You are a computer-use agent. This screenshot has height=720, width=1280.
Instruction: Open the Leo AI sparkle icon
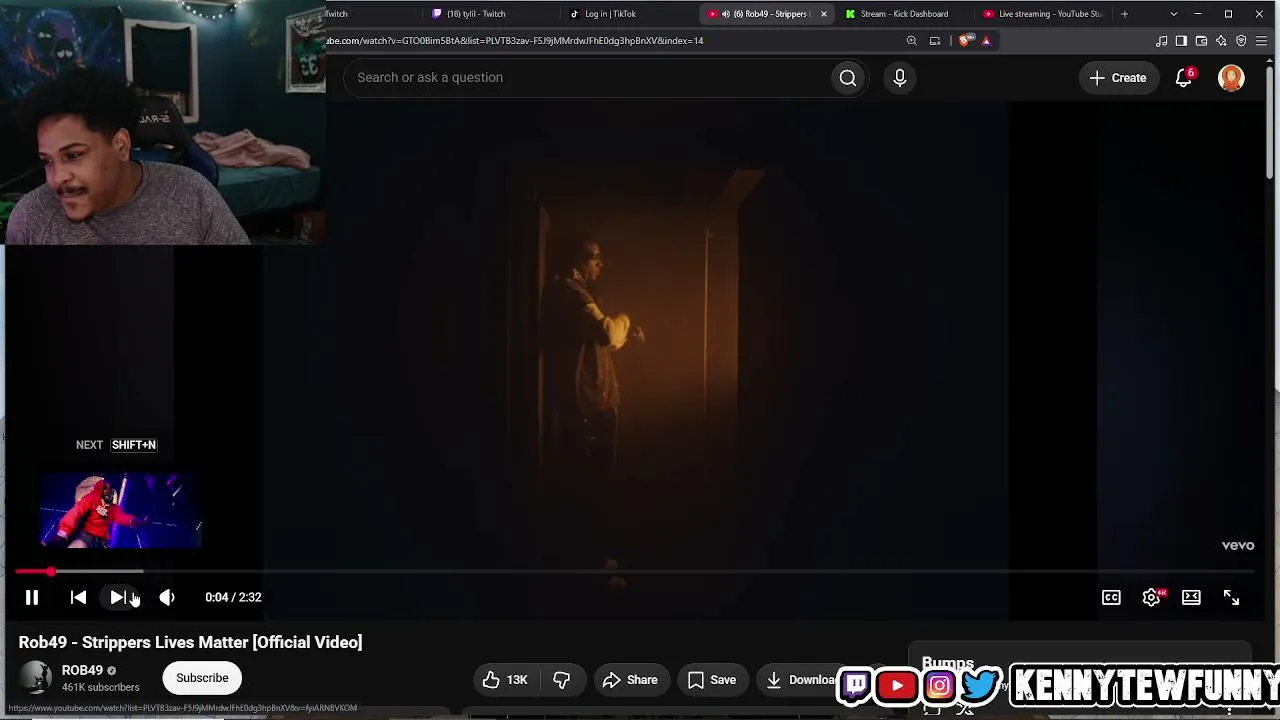coord(1221,41)
